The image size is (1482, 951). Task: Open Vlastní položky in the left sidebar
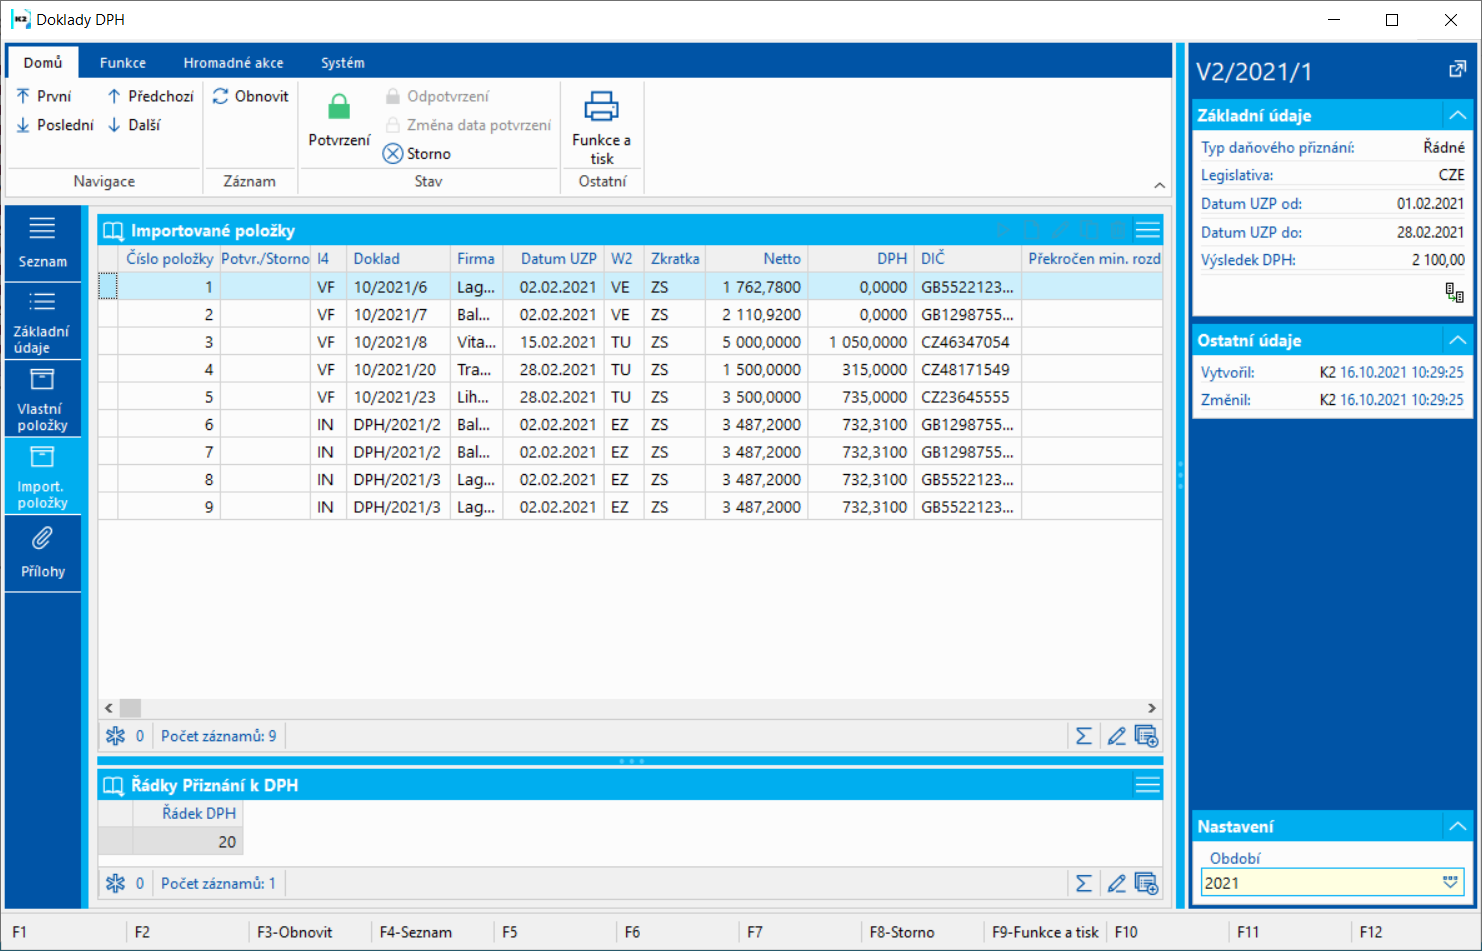coord(42,399)
